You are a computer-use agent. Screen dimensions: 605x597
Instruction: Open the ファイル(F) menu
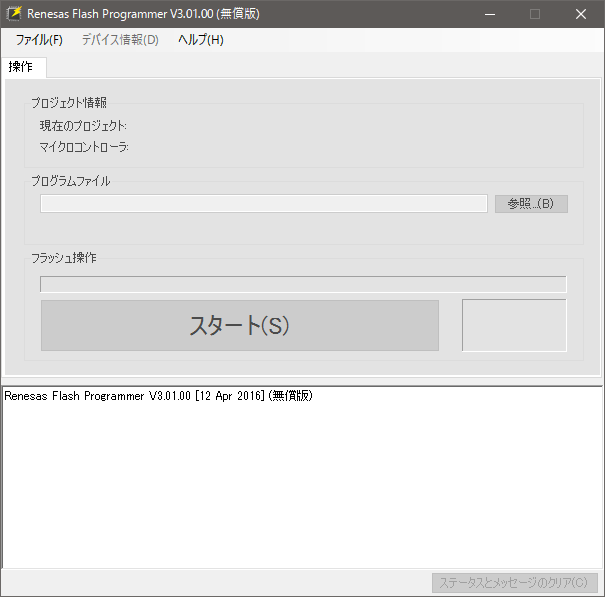tap(39, 40)
